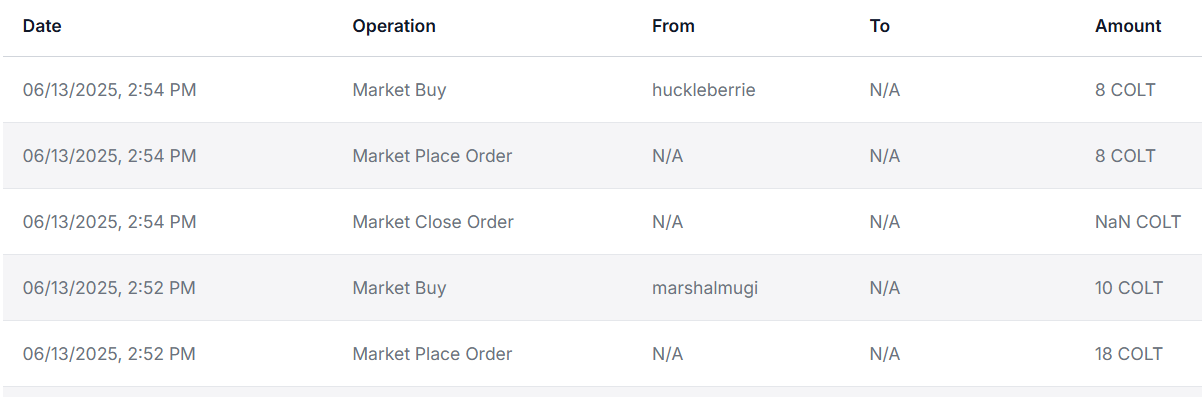This screenshot has height=397, width=1202.
Task: Open the marshalmugi sender name
Action: (705, 288)
